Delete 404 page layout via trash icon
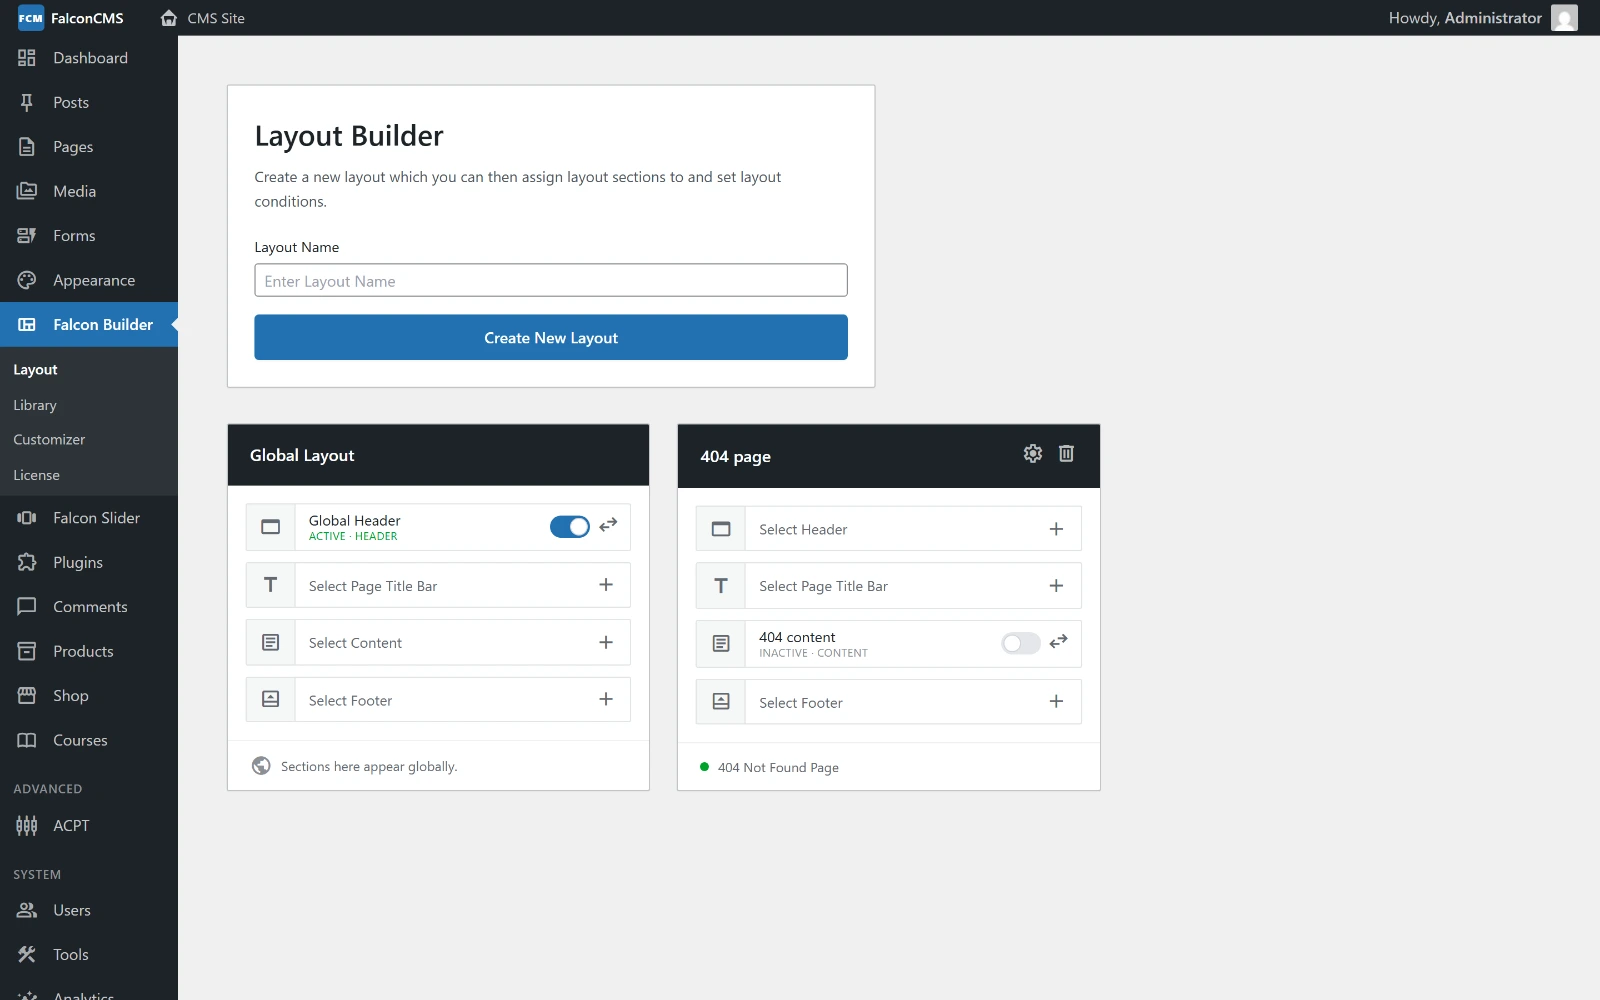 (1066, 454)
